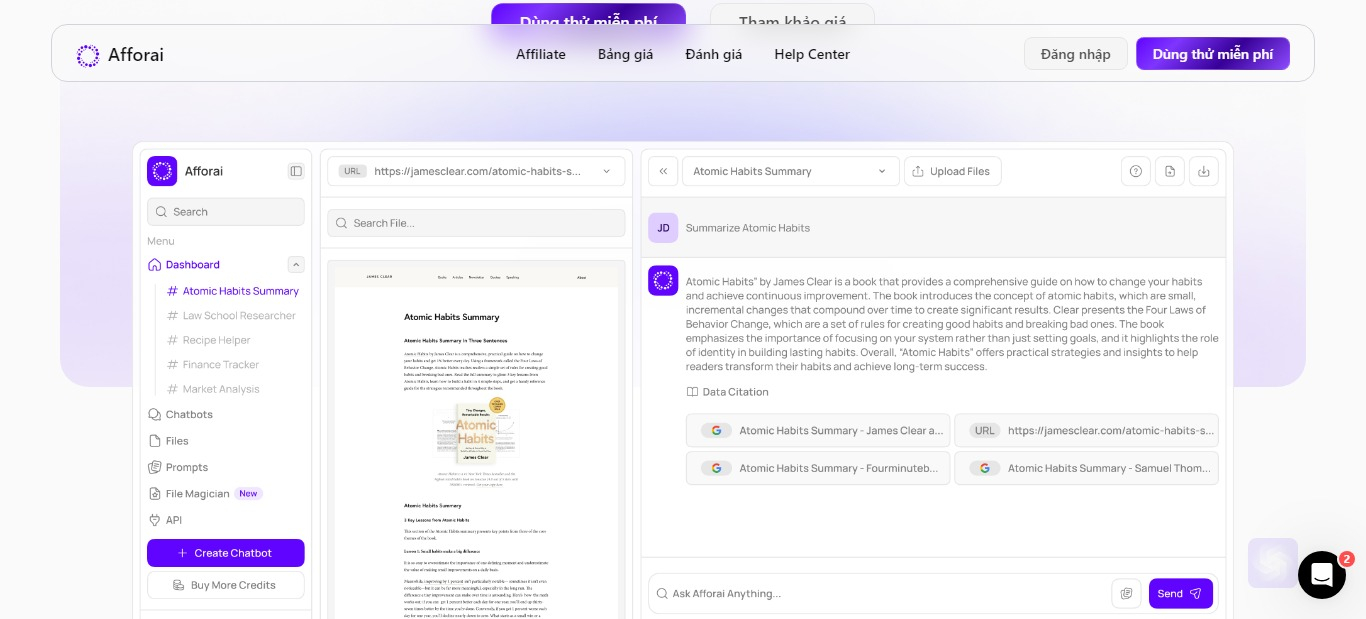Open API in the sidebar menu
The image size is (1366, 619).
pos(165,520)
